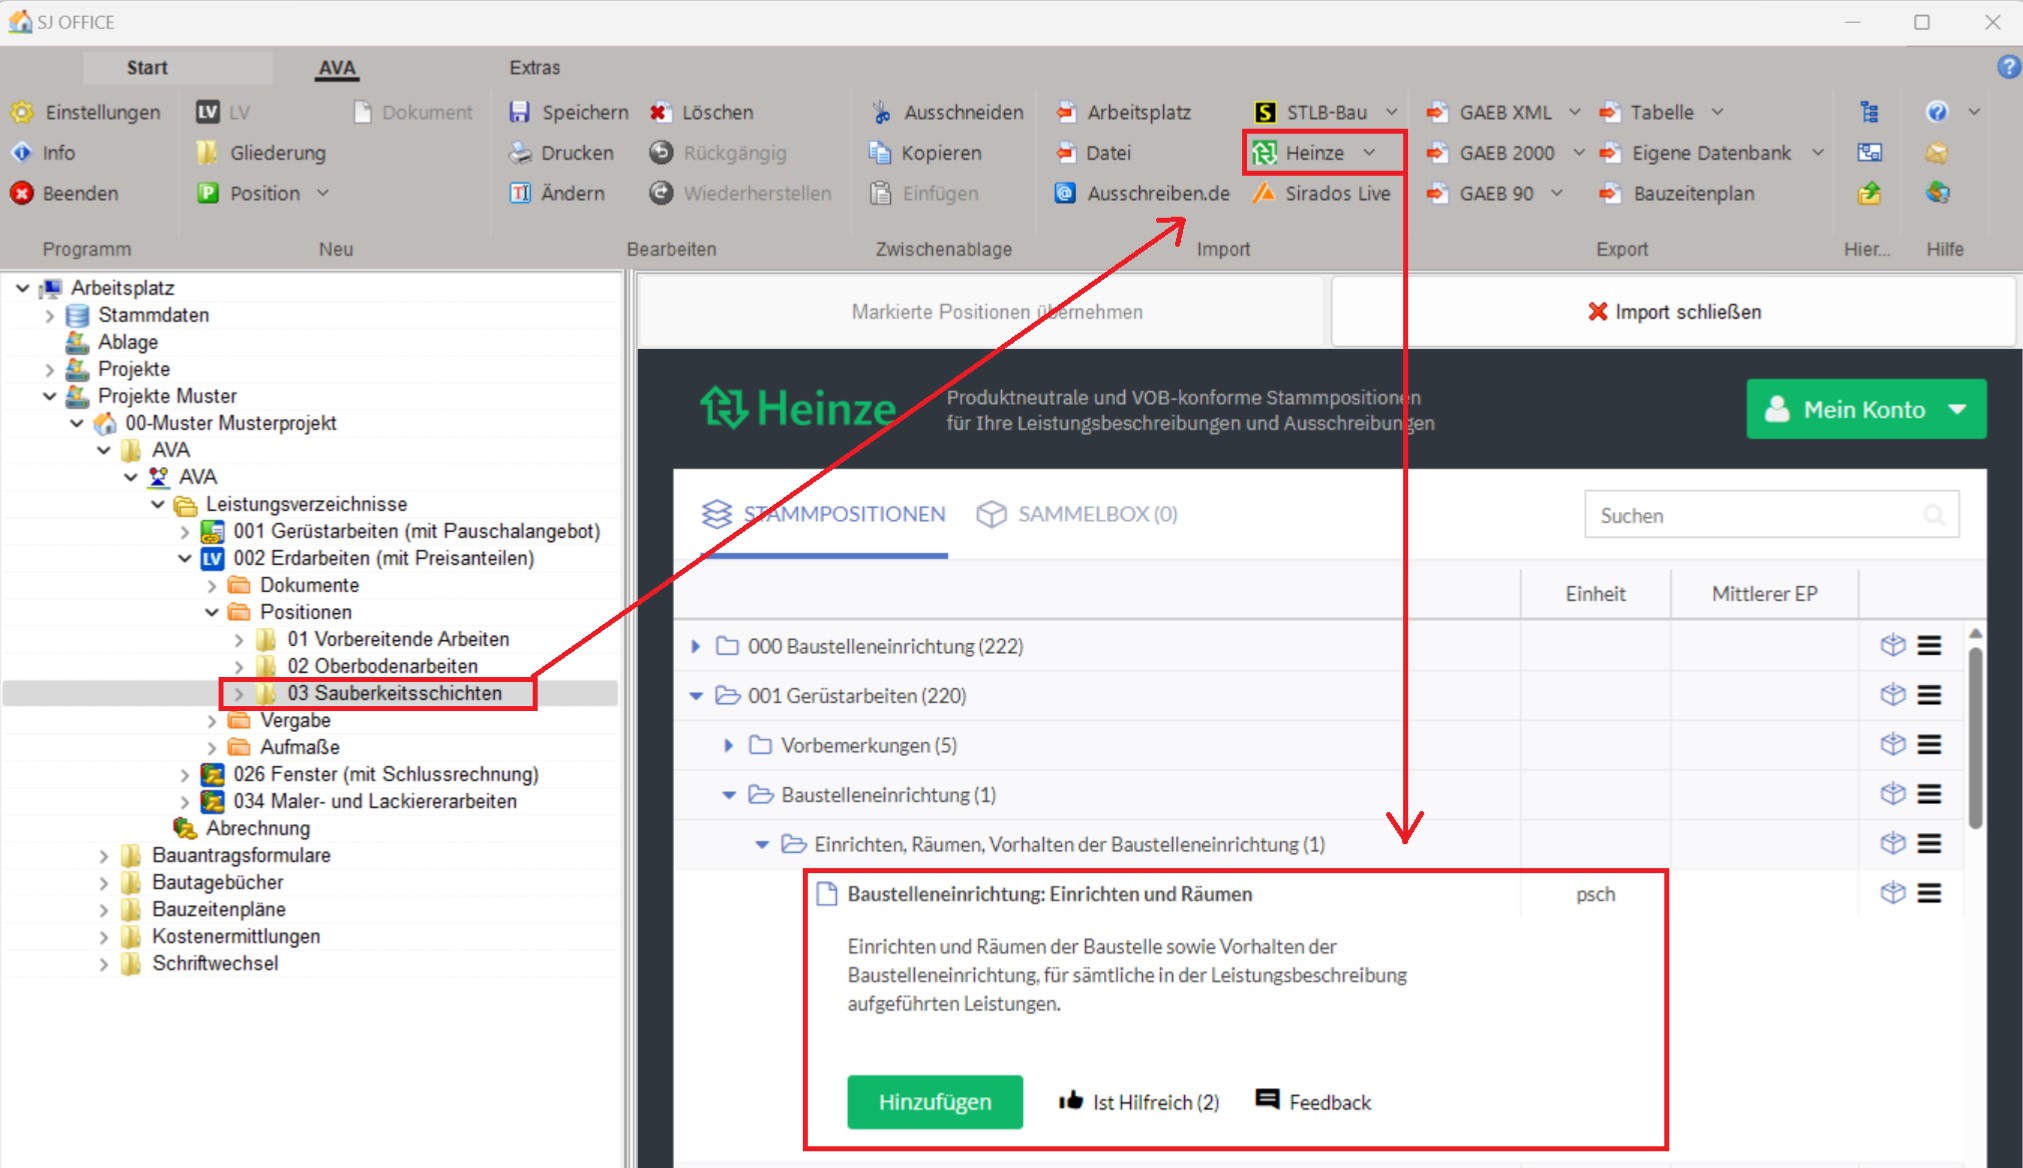Click Markierte Positionen übernehmen

coord(980,312)
